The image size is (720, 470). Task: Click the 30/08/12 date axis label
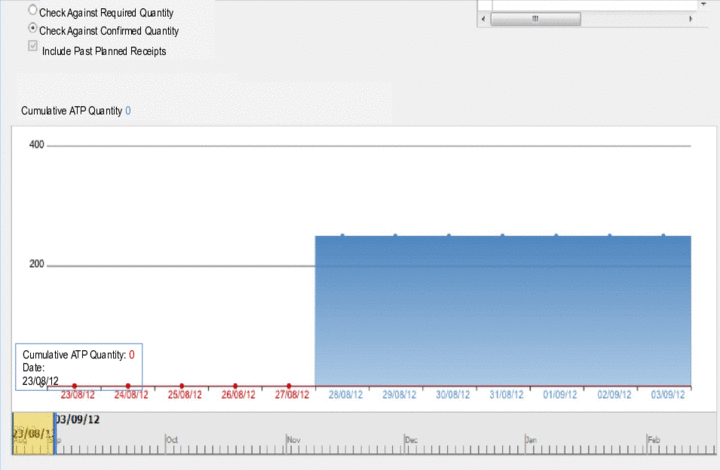coord(454,395)
